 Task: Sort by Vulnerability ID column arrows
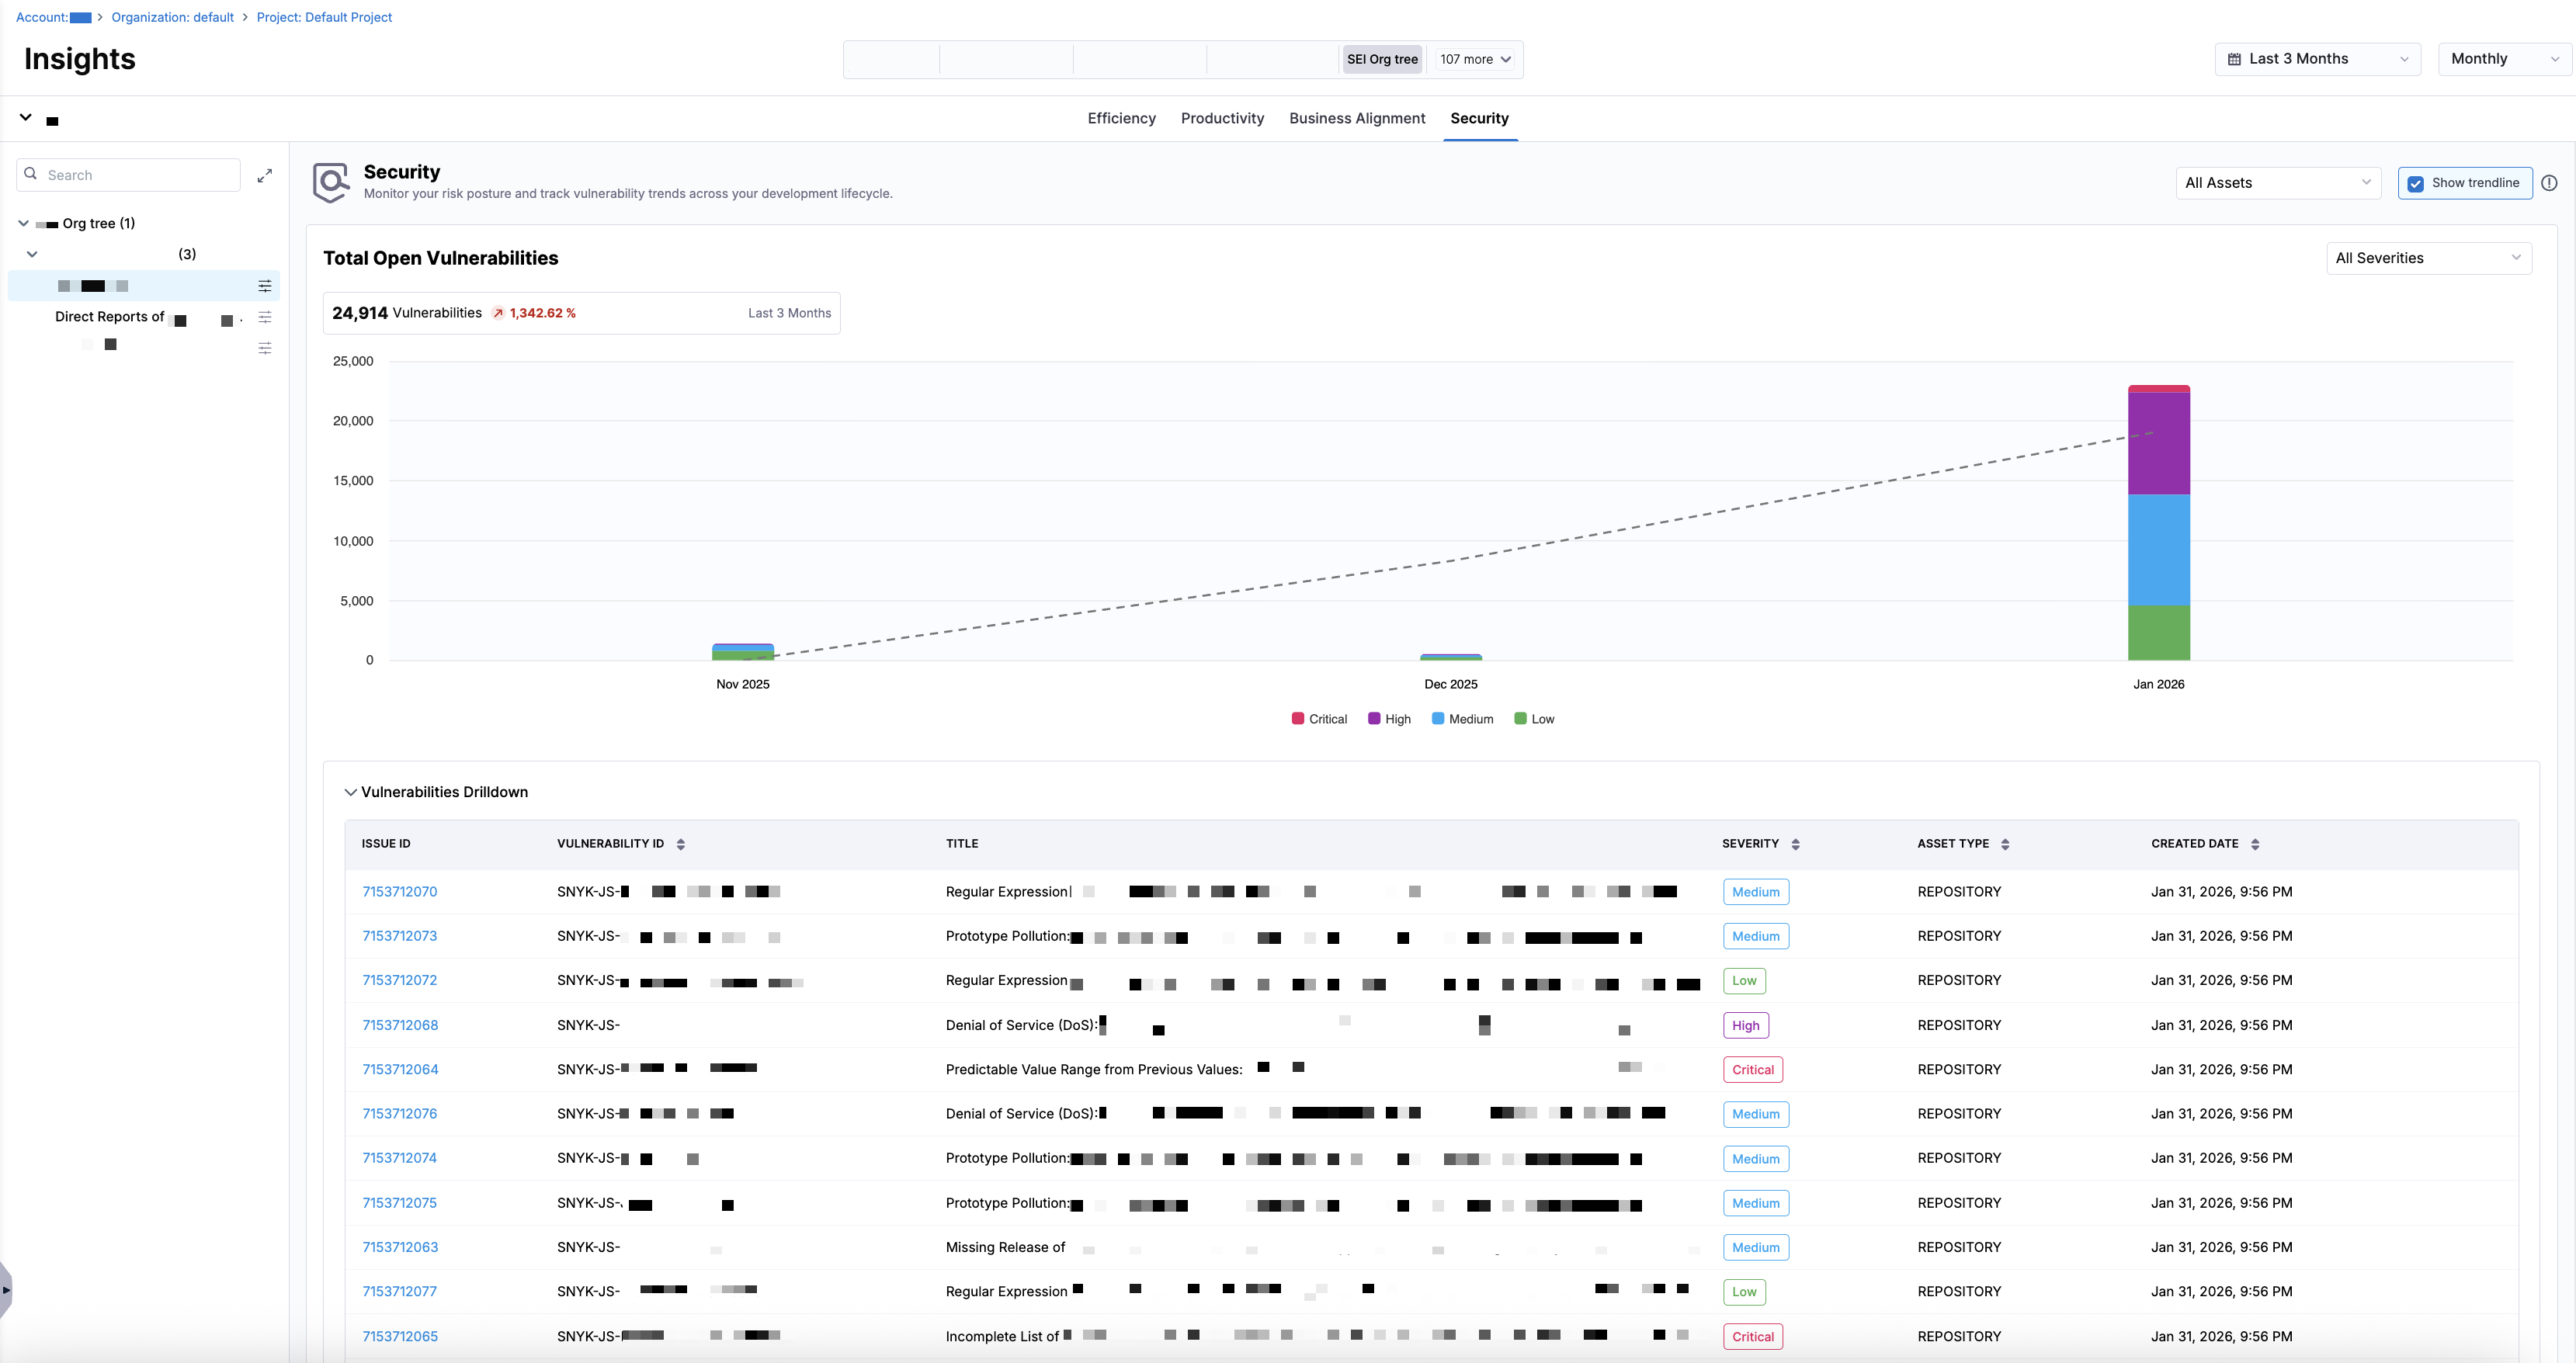click(x=681, y=844)
